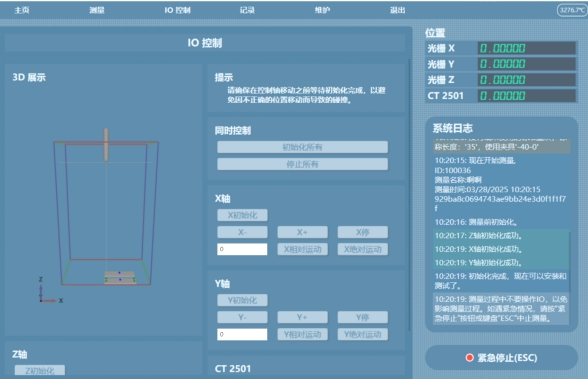
Task: Click the 停止所有 stop all button
Action: (x=302, y=164)
